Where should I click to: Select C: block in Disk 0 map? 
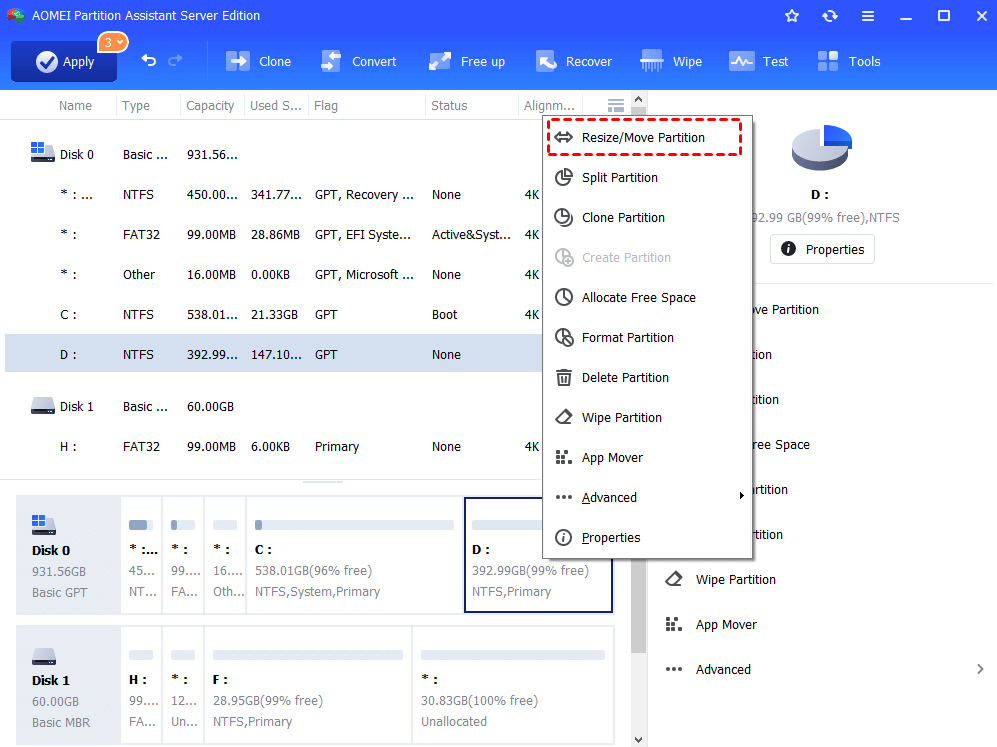[x=354, y=555]
